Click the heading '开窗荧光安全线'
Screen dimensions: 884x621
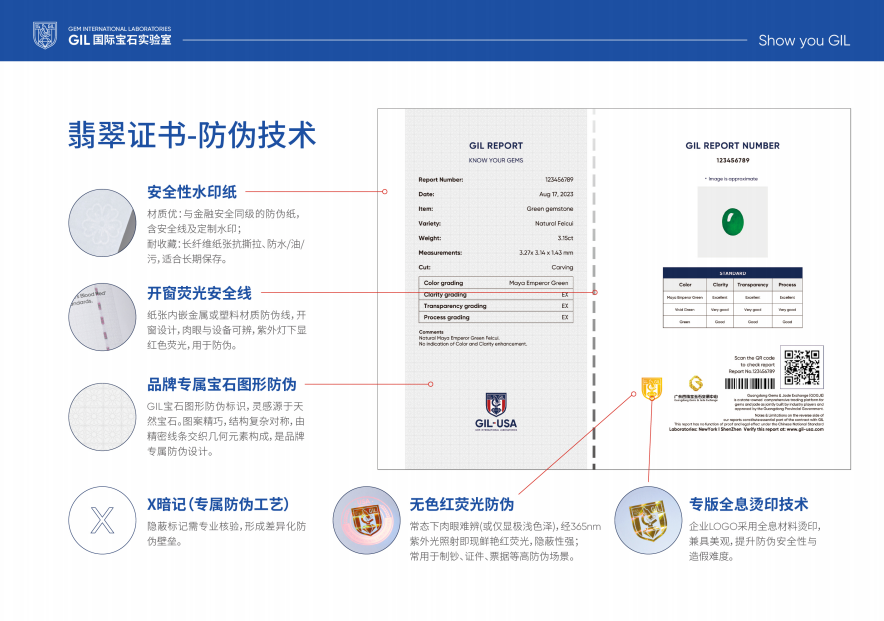(199, 293)
